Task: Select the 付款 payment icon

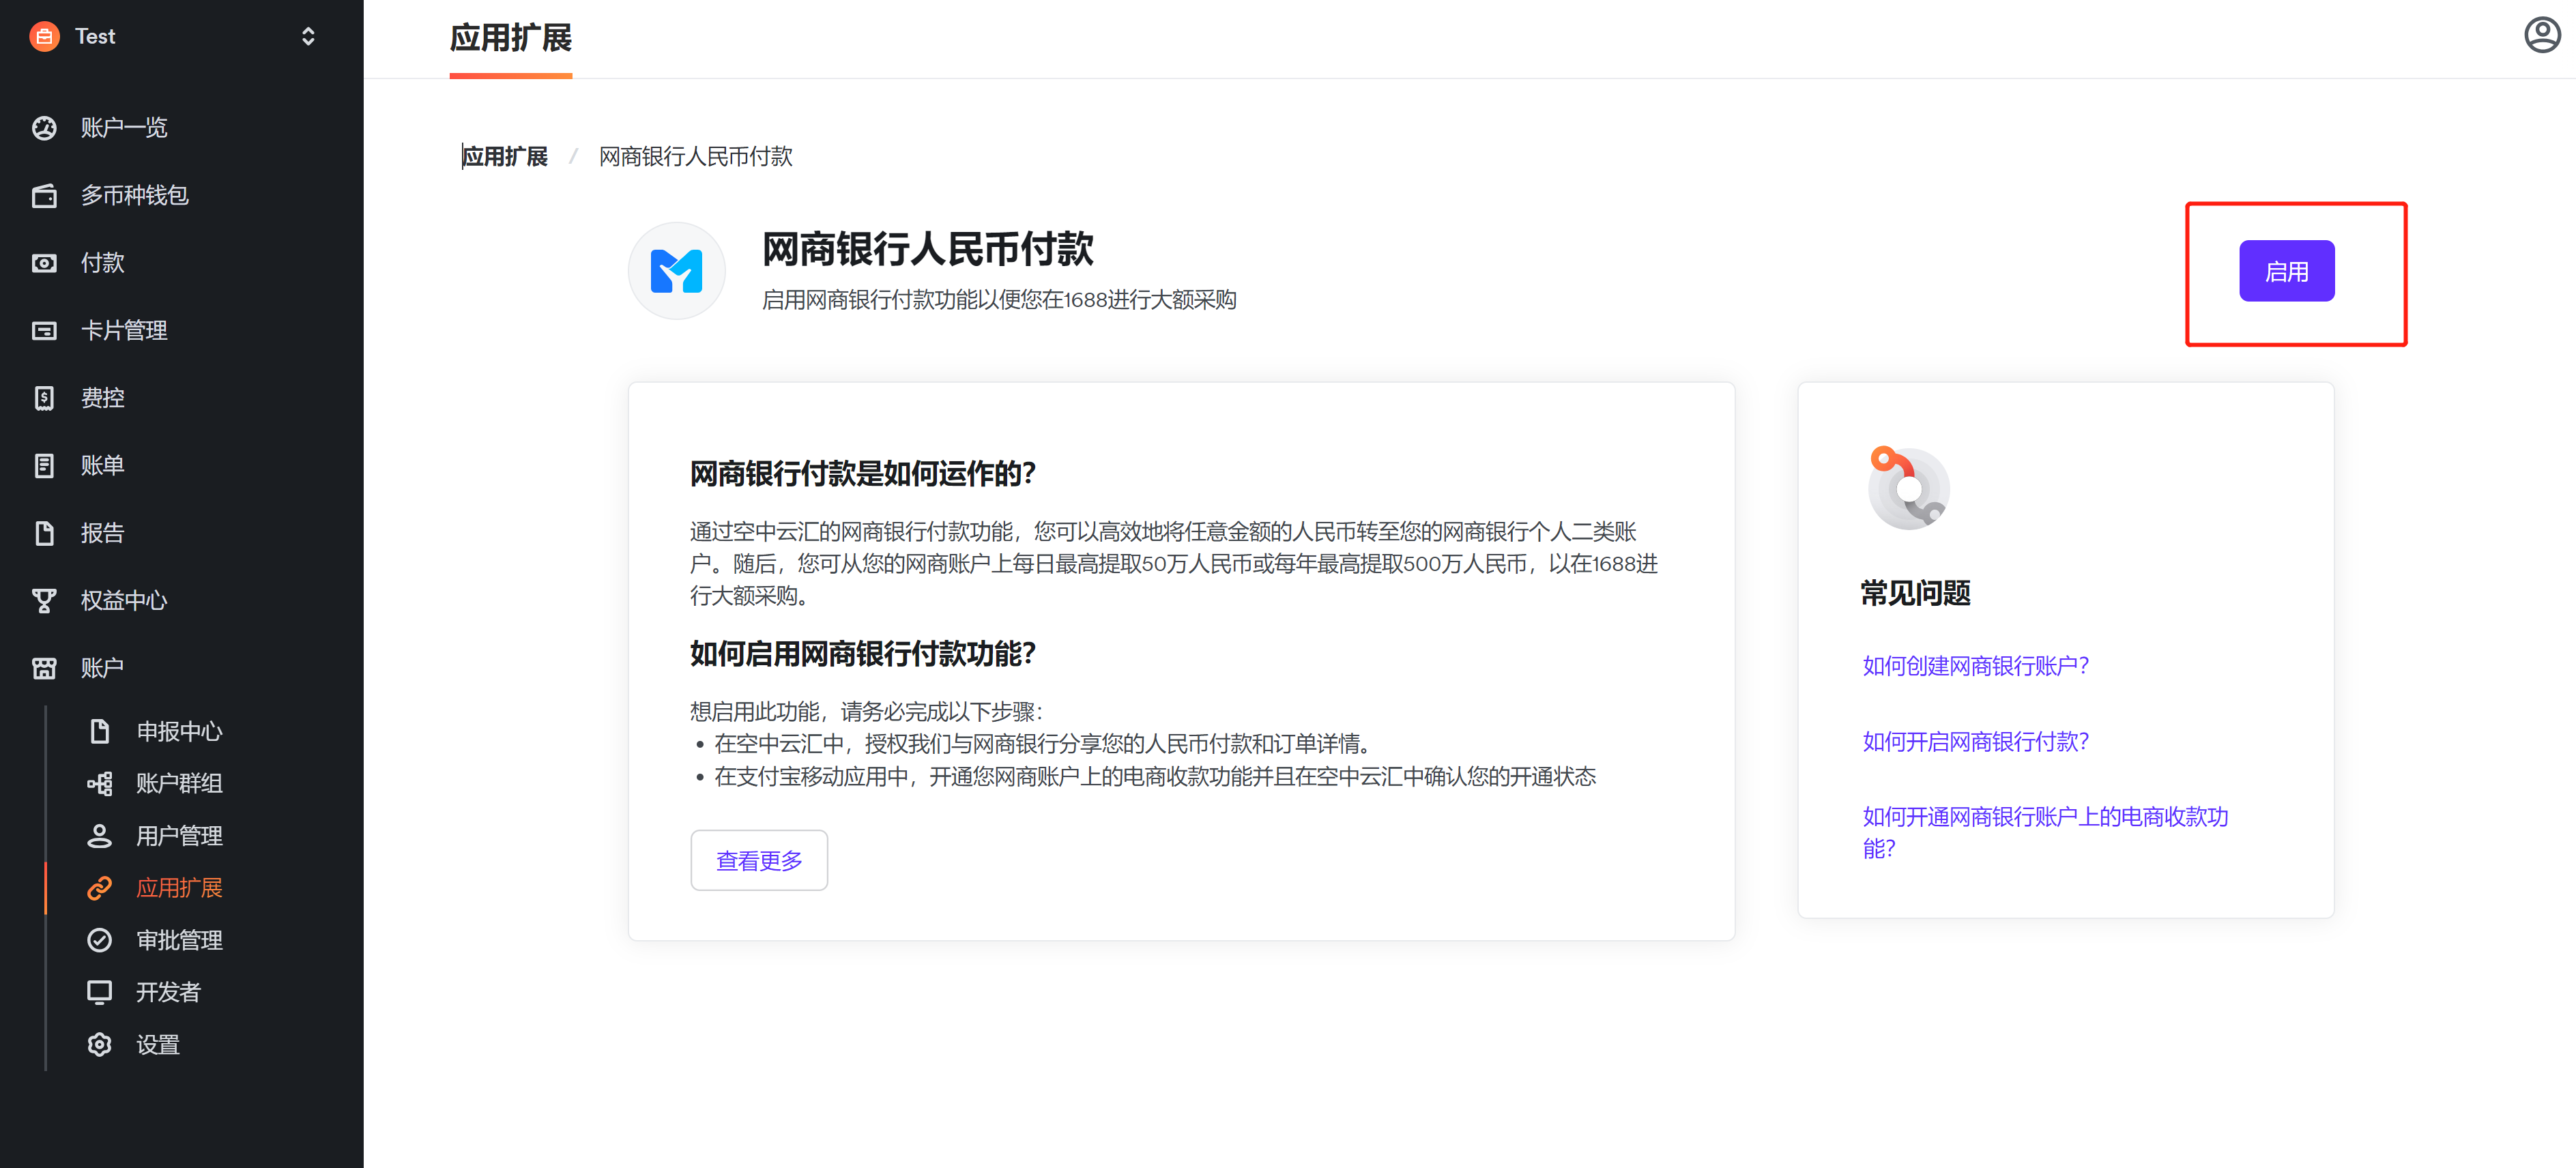Action: tap(44, 263)
